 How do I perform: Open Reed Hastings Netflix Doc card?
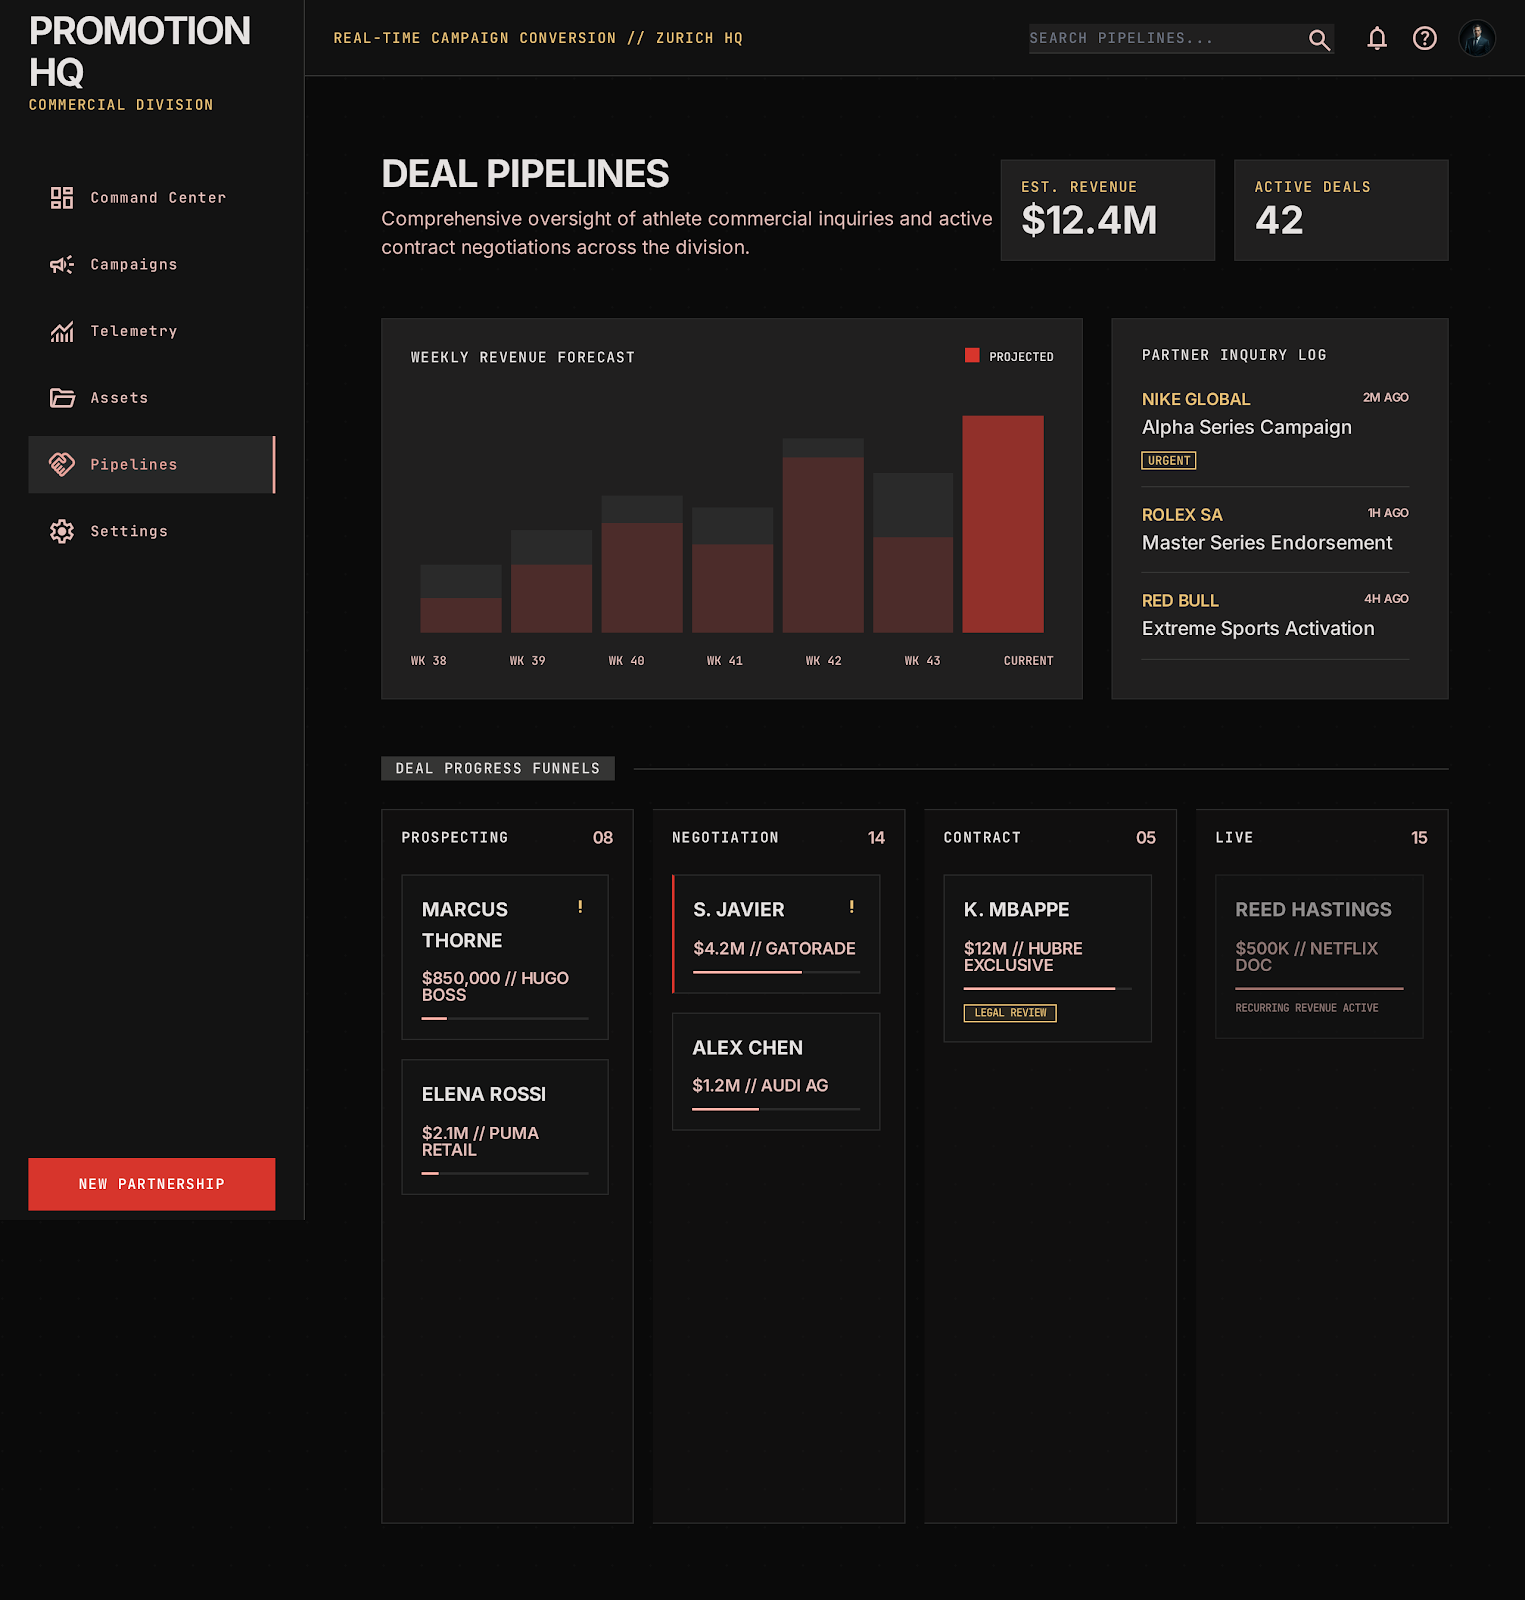point(1319,956)
